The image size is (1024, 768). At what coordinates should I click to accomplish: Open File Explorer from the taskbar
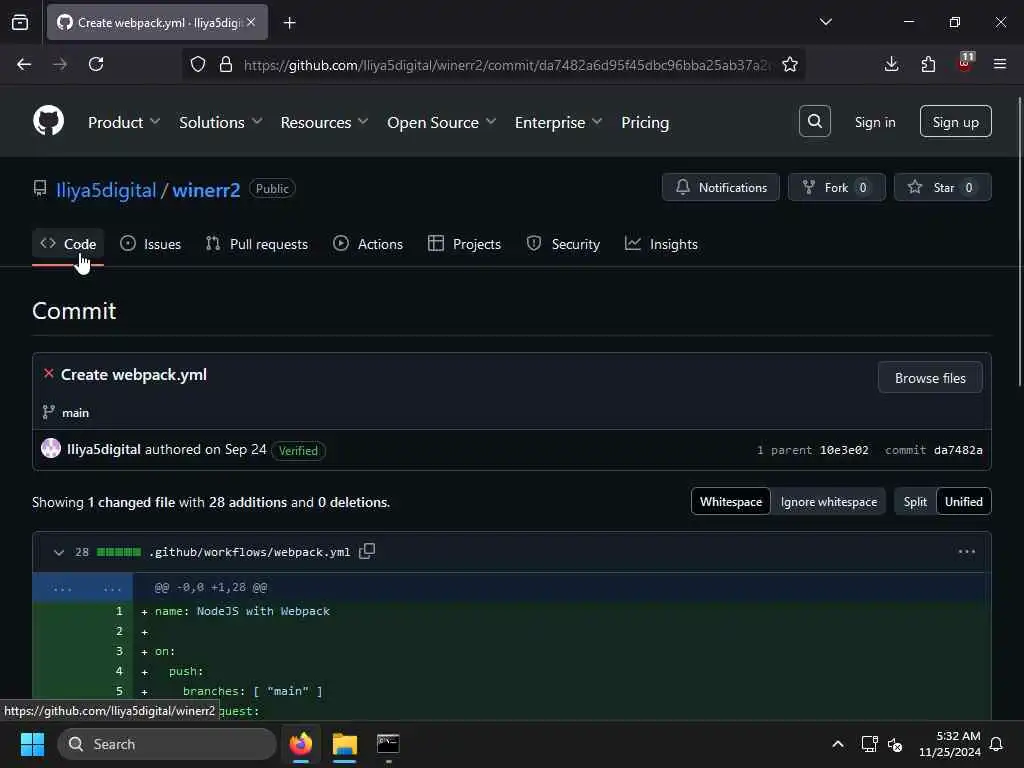(x=345, y=744)
